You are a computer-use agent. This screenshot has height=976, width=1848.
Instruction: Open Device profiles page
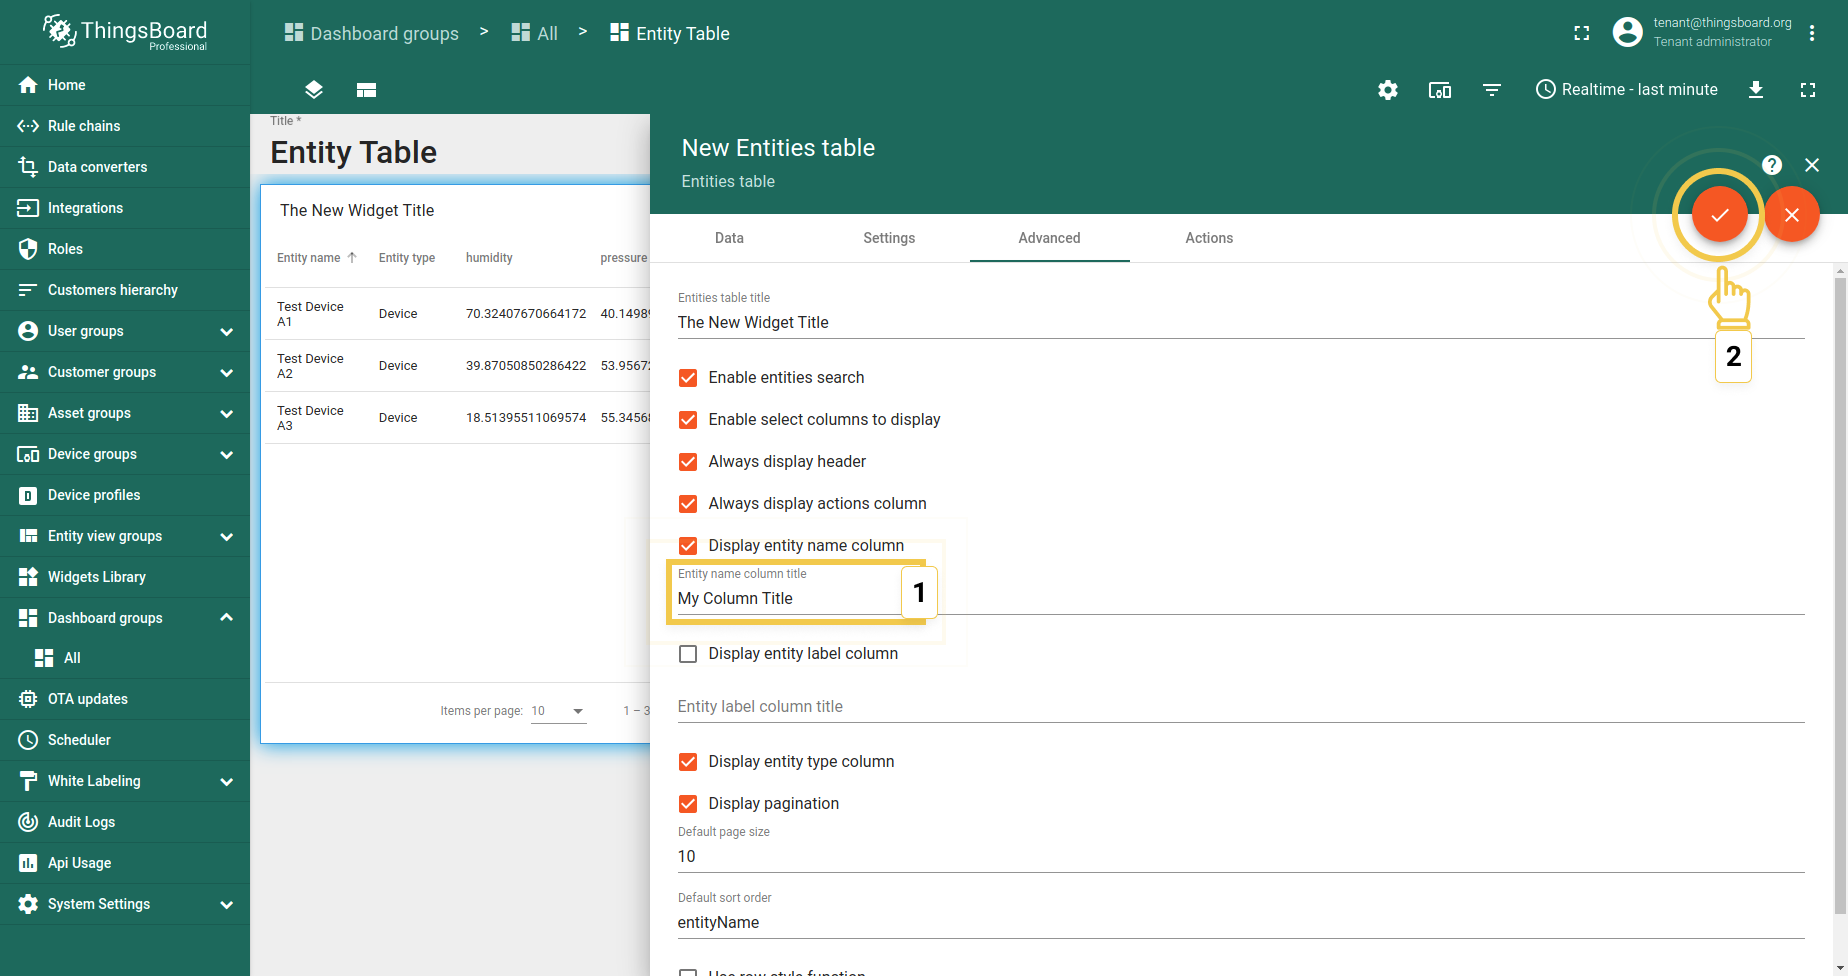click(x=125, y=495)
